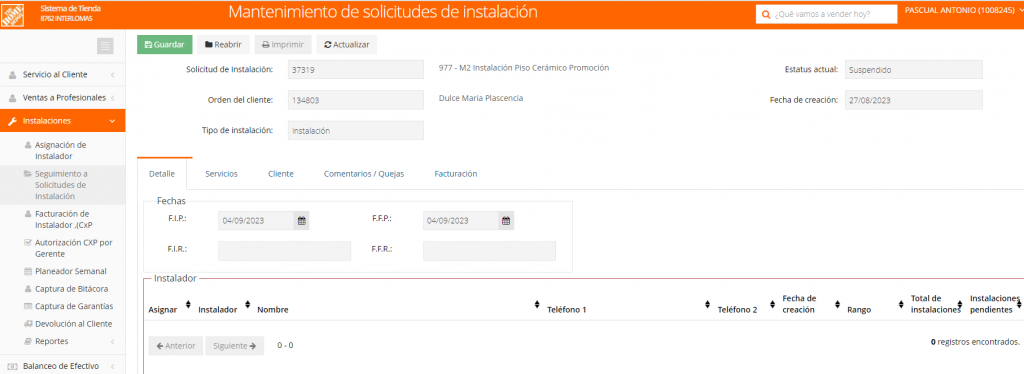Click the 977 - M2 Instalación Piso Cerámico text
This screenshot has width=1024, height=374.
[524, 67]
